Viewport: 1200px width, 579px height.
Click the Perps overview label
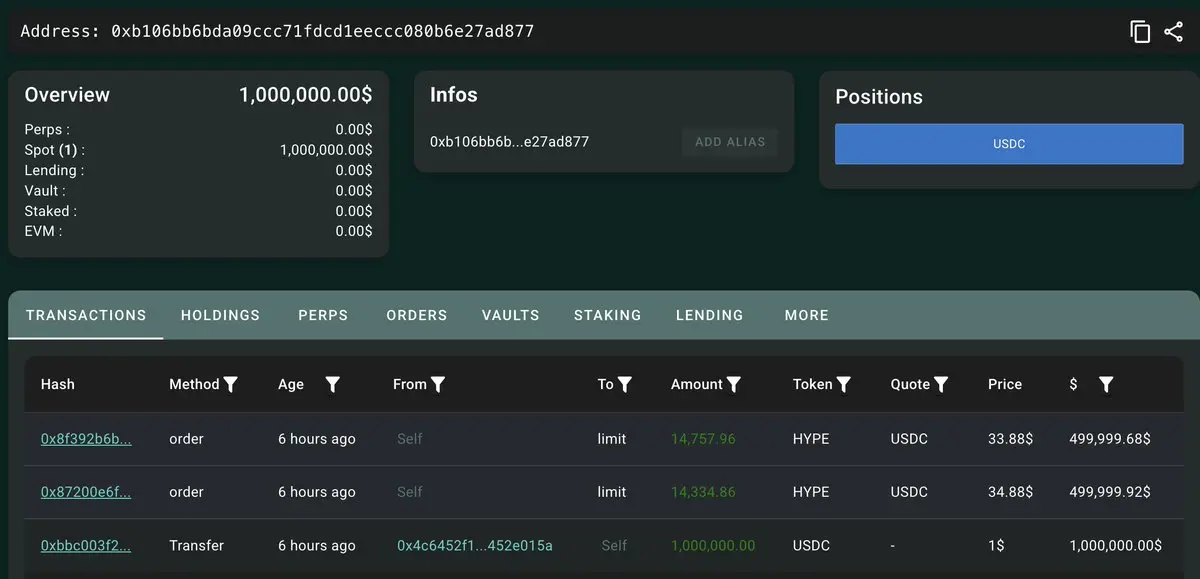(x=47, y=129)
